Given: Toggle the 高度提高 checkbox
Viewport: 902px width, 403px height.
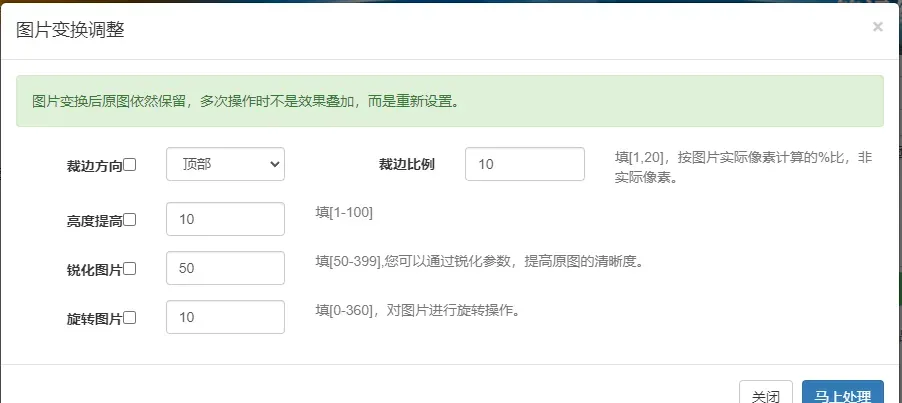Looking at the screenshot, I should pyautogui.click(x=130, y=220).
